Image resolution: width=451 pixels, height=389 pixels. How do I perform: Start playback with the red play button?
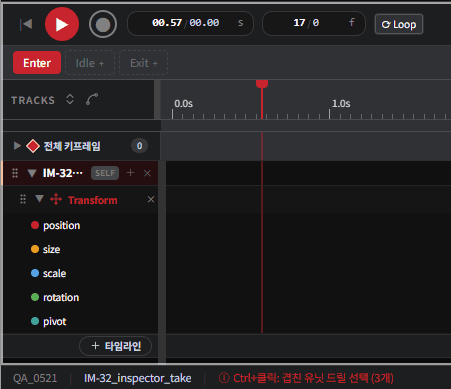pyautogui.click(x=62, y=24)
